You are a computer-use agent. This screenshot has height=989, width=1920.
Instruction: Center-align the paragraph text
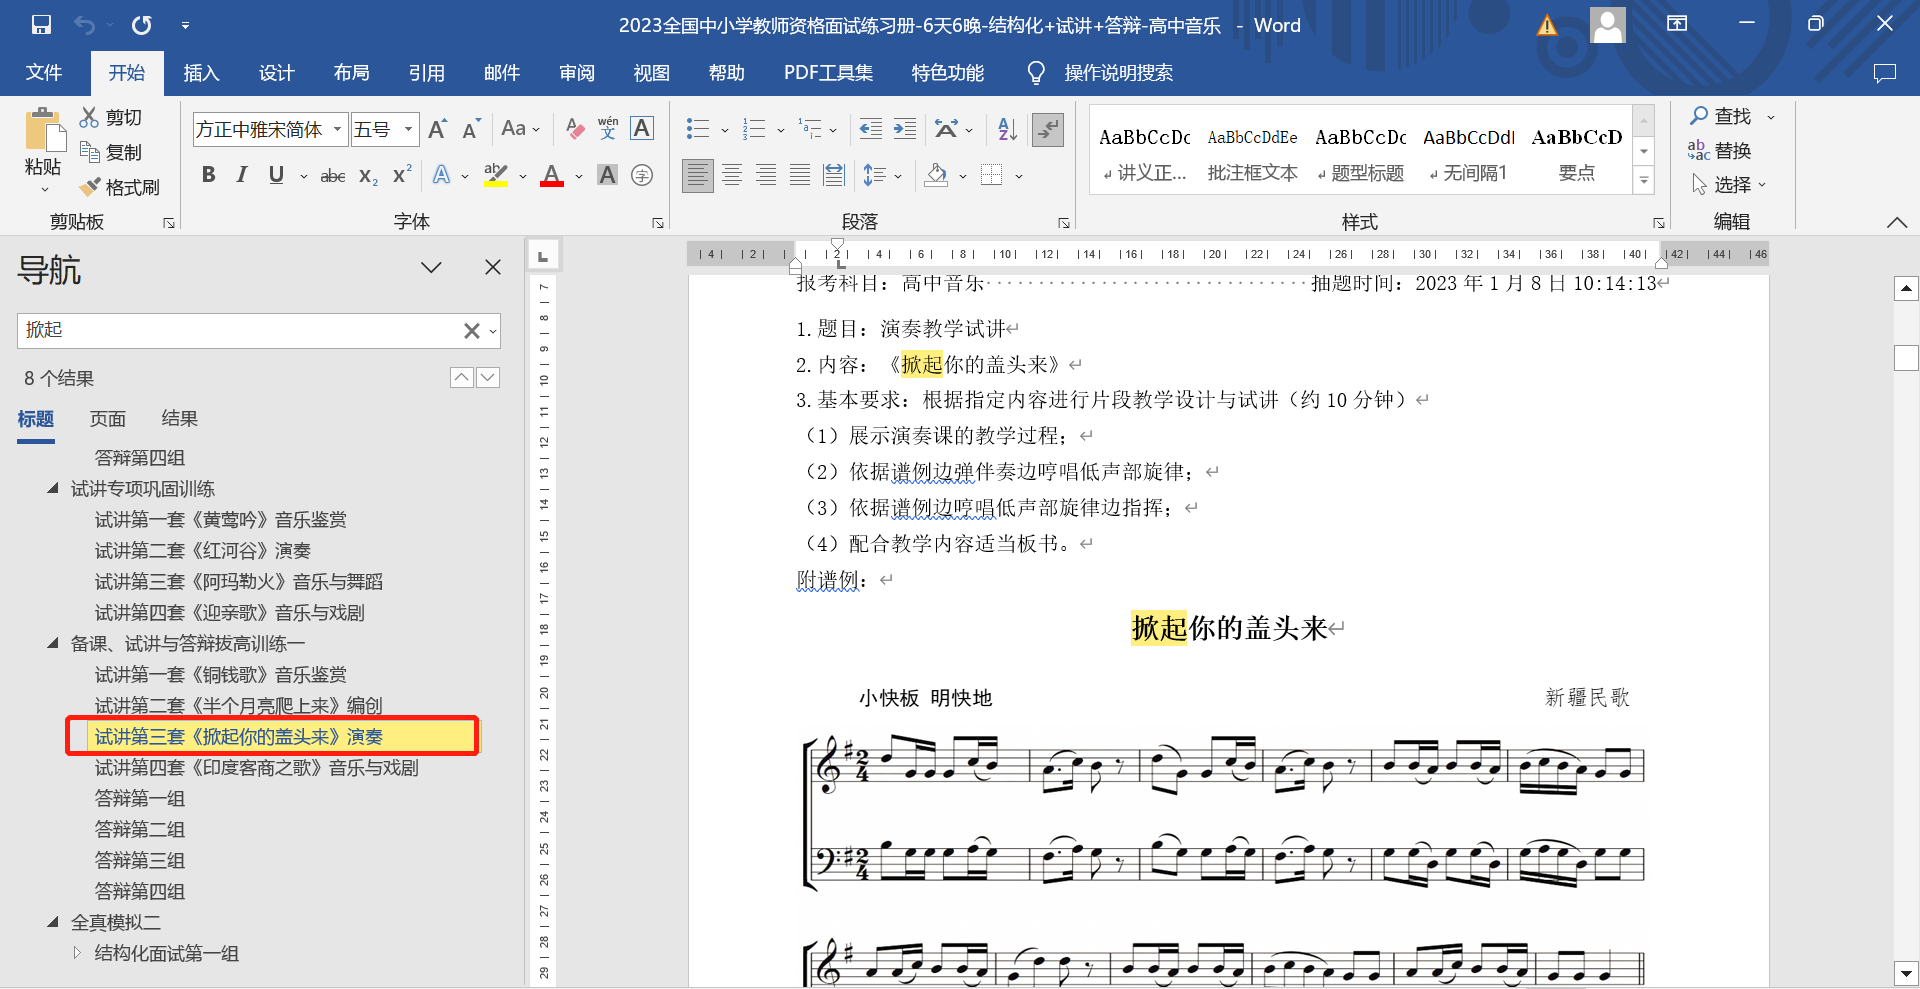click(x=732, y=176)
